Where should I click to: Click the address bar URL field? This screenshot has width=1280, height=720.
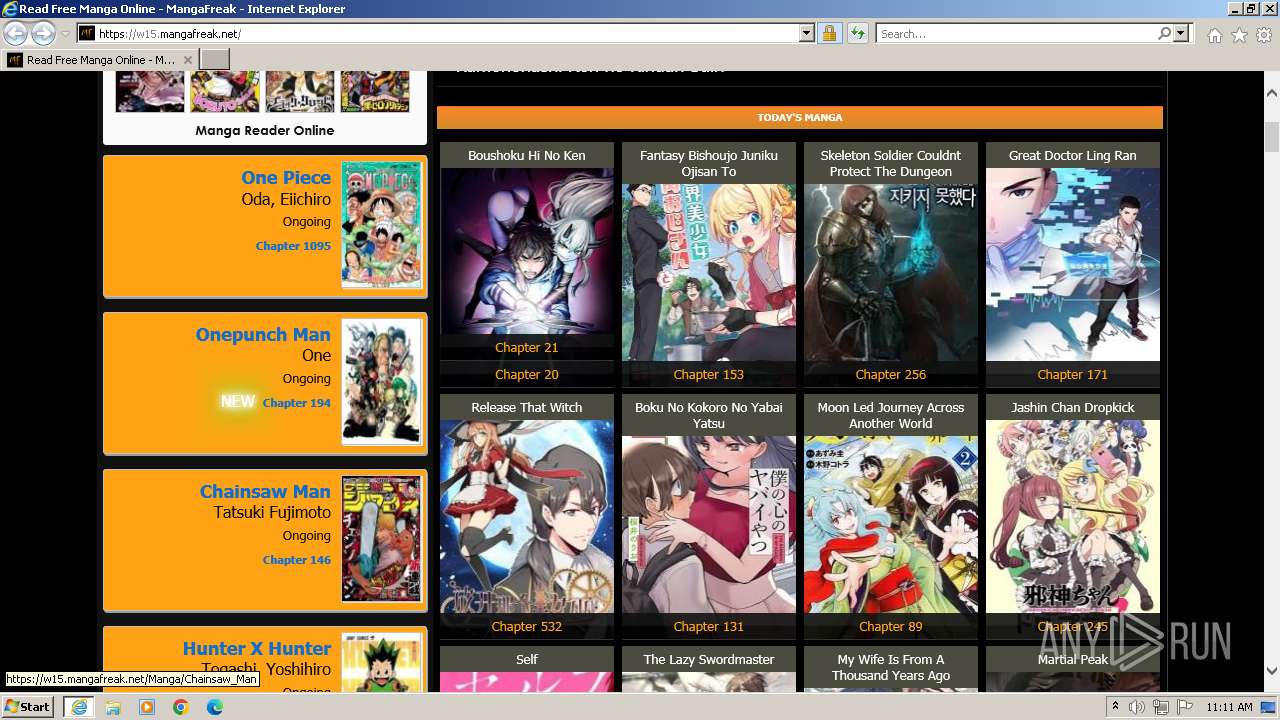(x=447, y=34)
